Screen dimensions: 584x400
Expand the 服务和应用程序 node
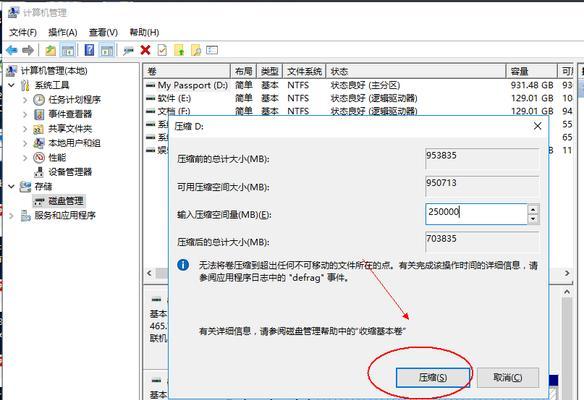pyautogui.click(x=12, y=215)
